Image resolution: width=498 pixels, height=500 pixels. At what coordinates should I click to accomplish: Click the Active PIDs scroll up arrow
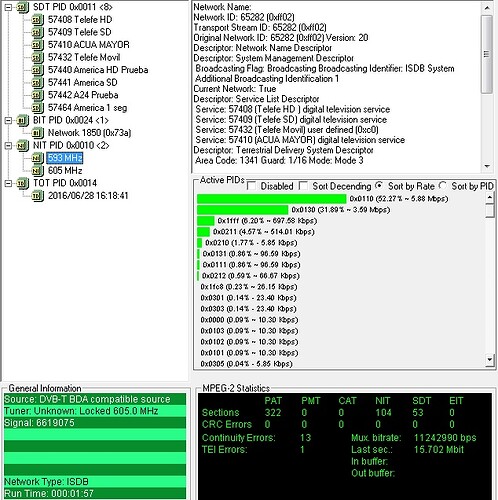(489, 198)
